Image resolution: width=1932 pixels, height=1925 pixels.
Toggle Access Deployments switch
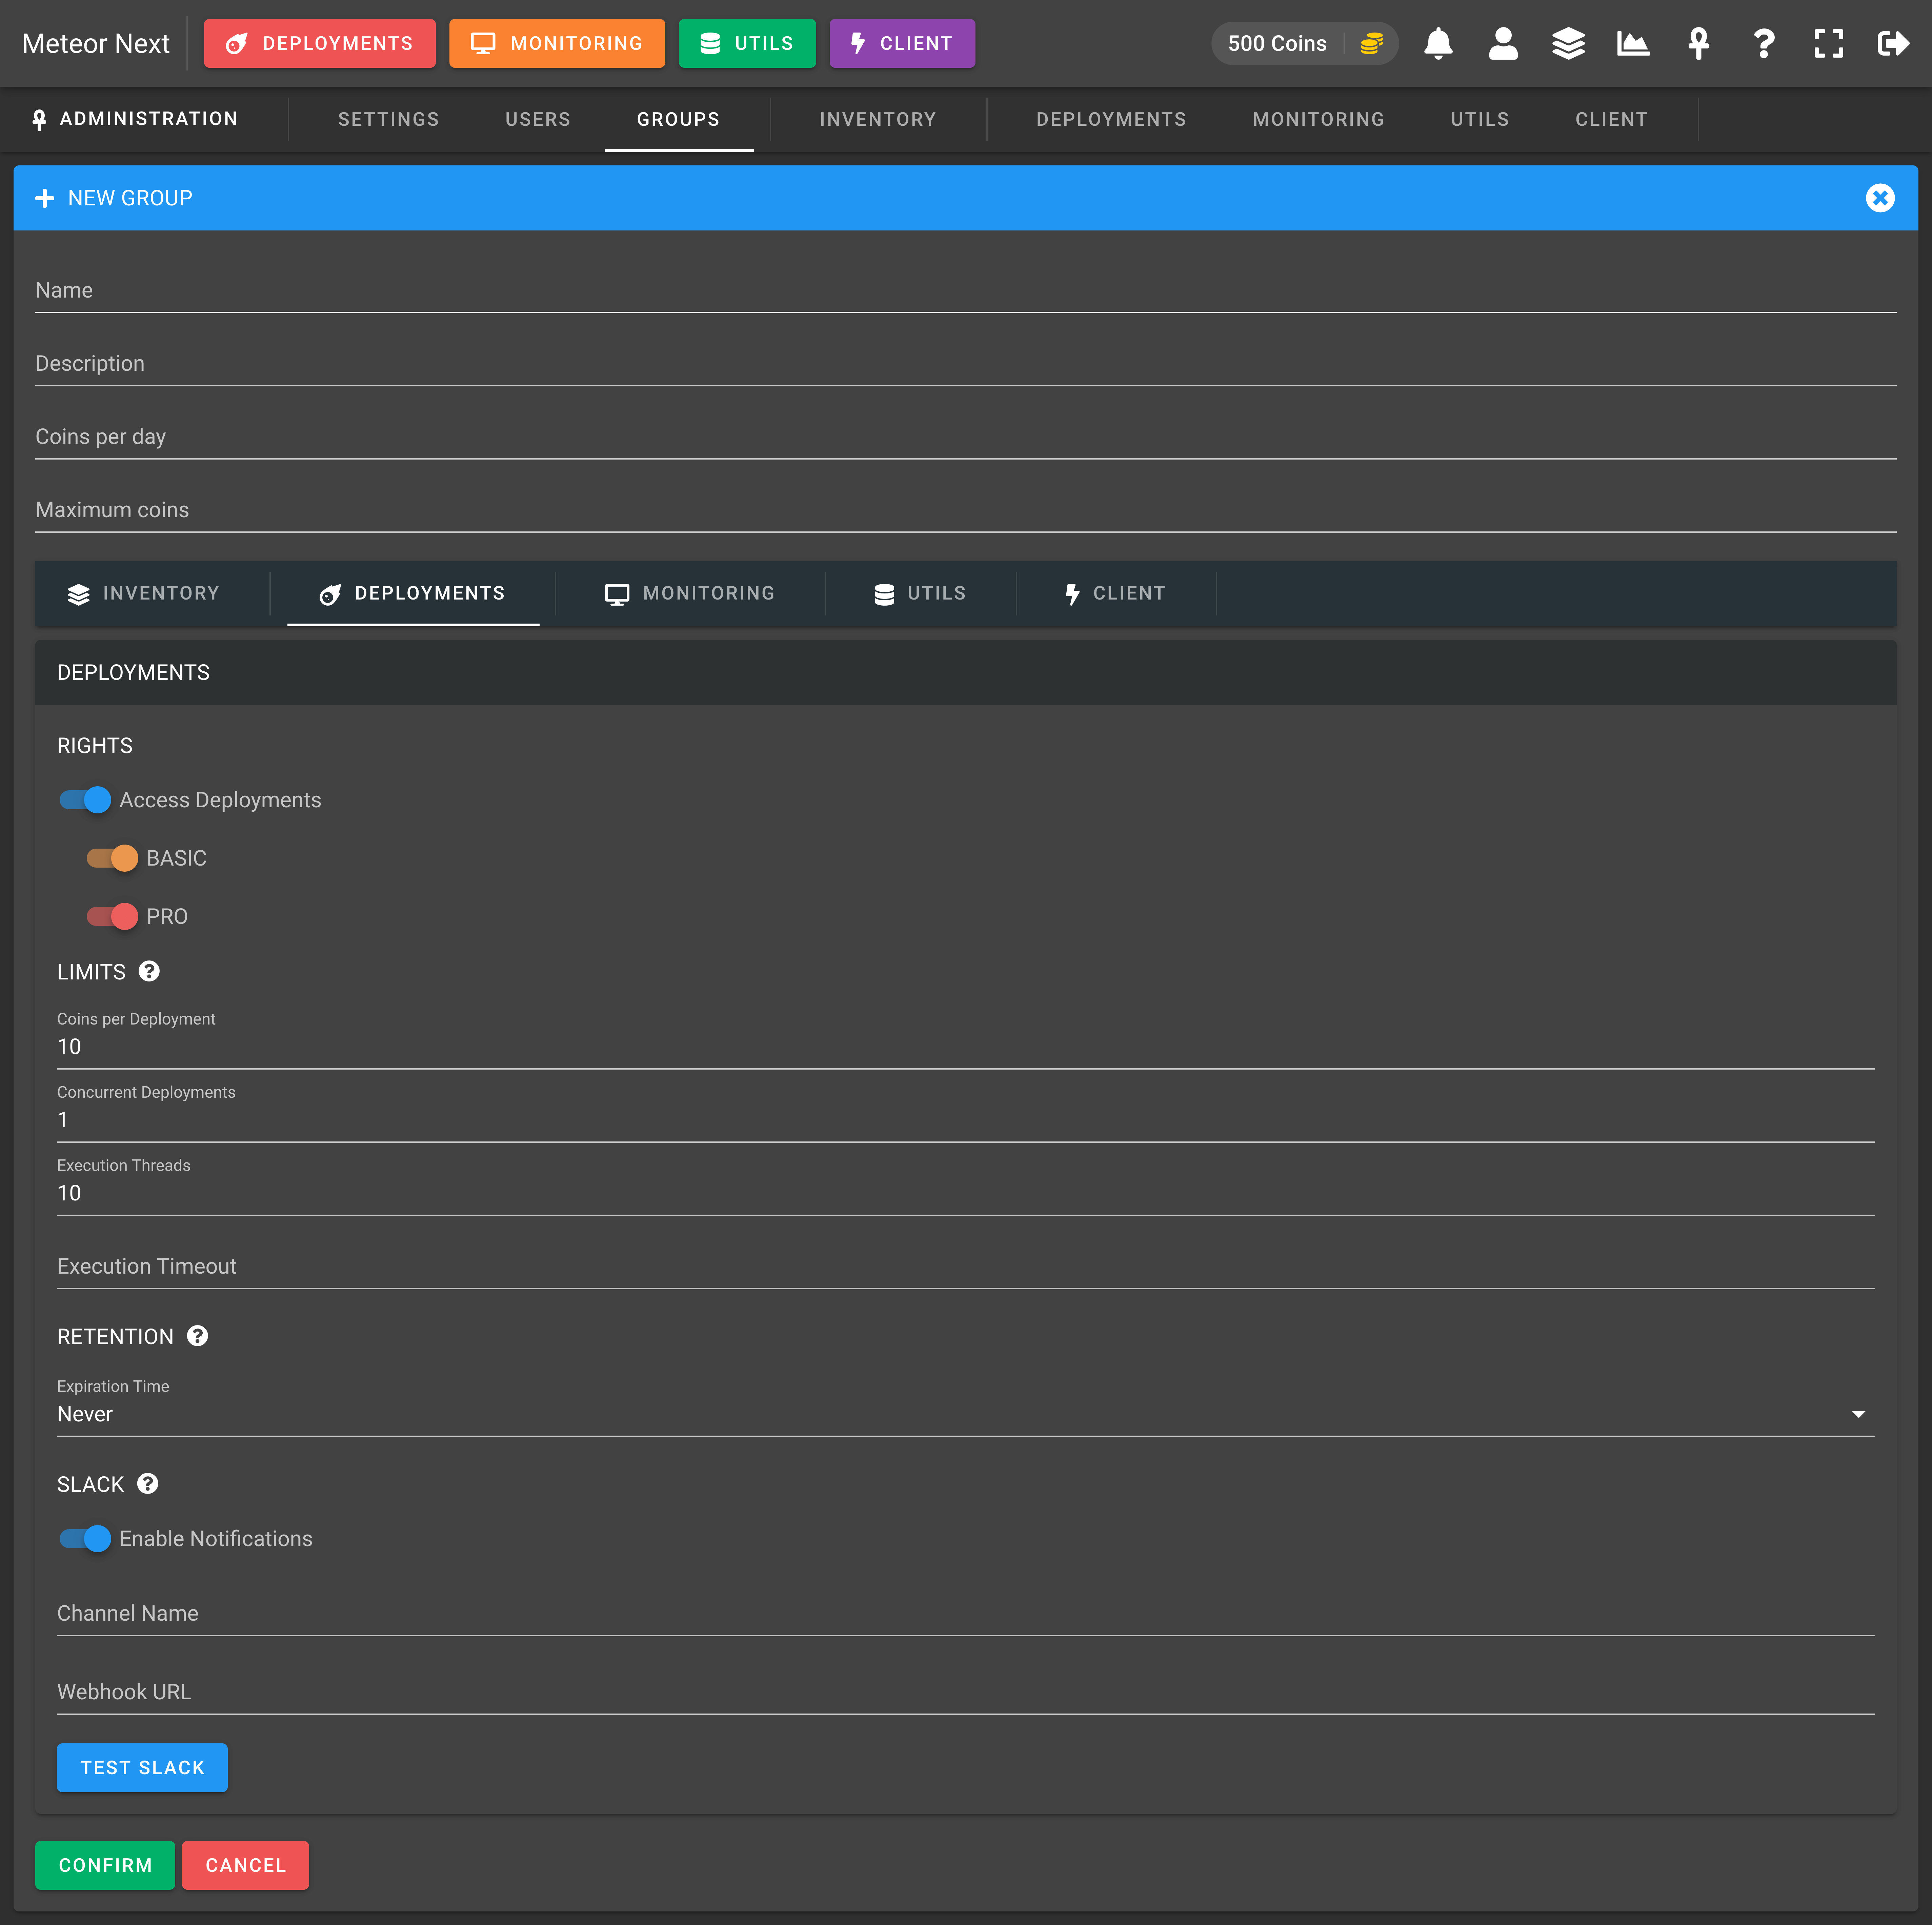[85, 800]
